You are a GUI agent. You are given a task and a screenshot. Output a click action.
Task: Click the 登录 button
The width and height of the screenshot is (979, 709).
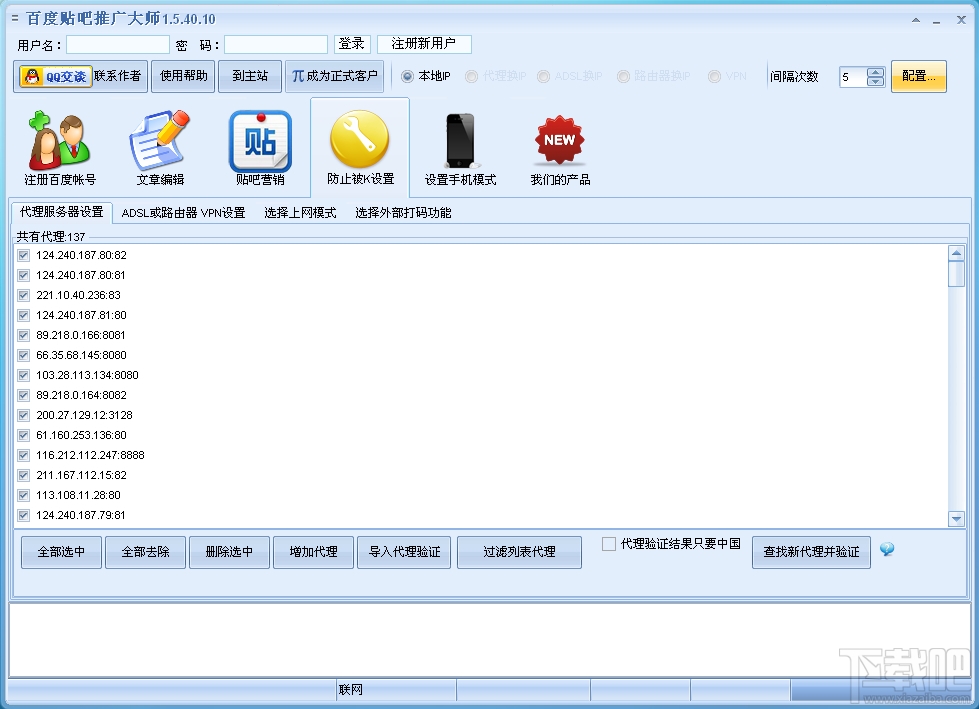[352, 44]
